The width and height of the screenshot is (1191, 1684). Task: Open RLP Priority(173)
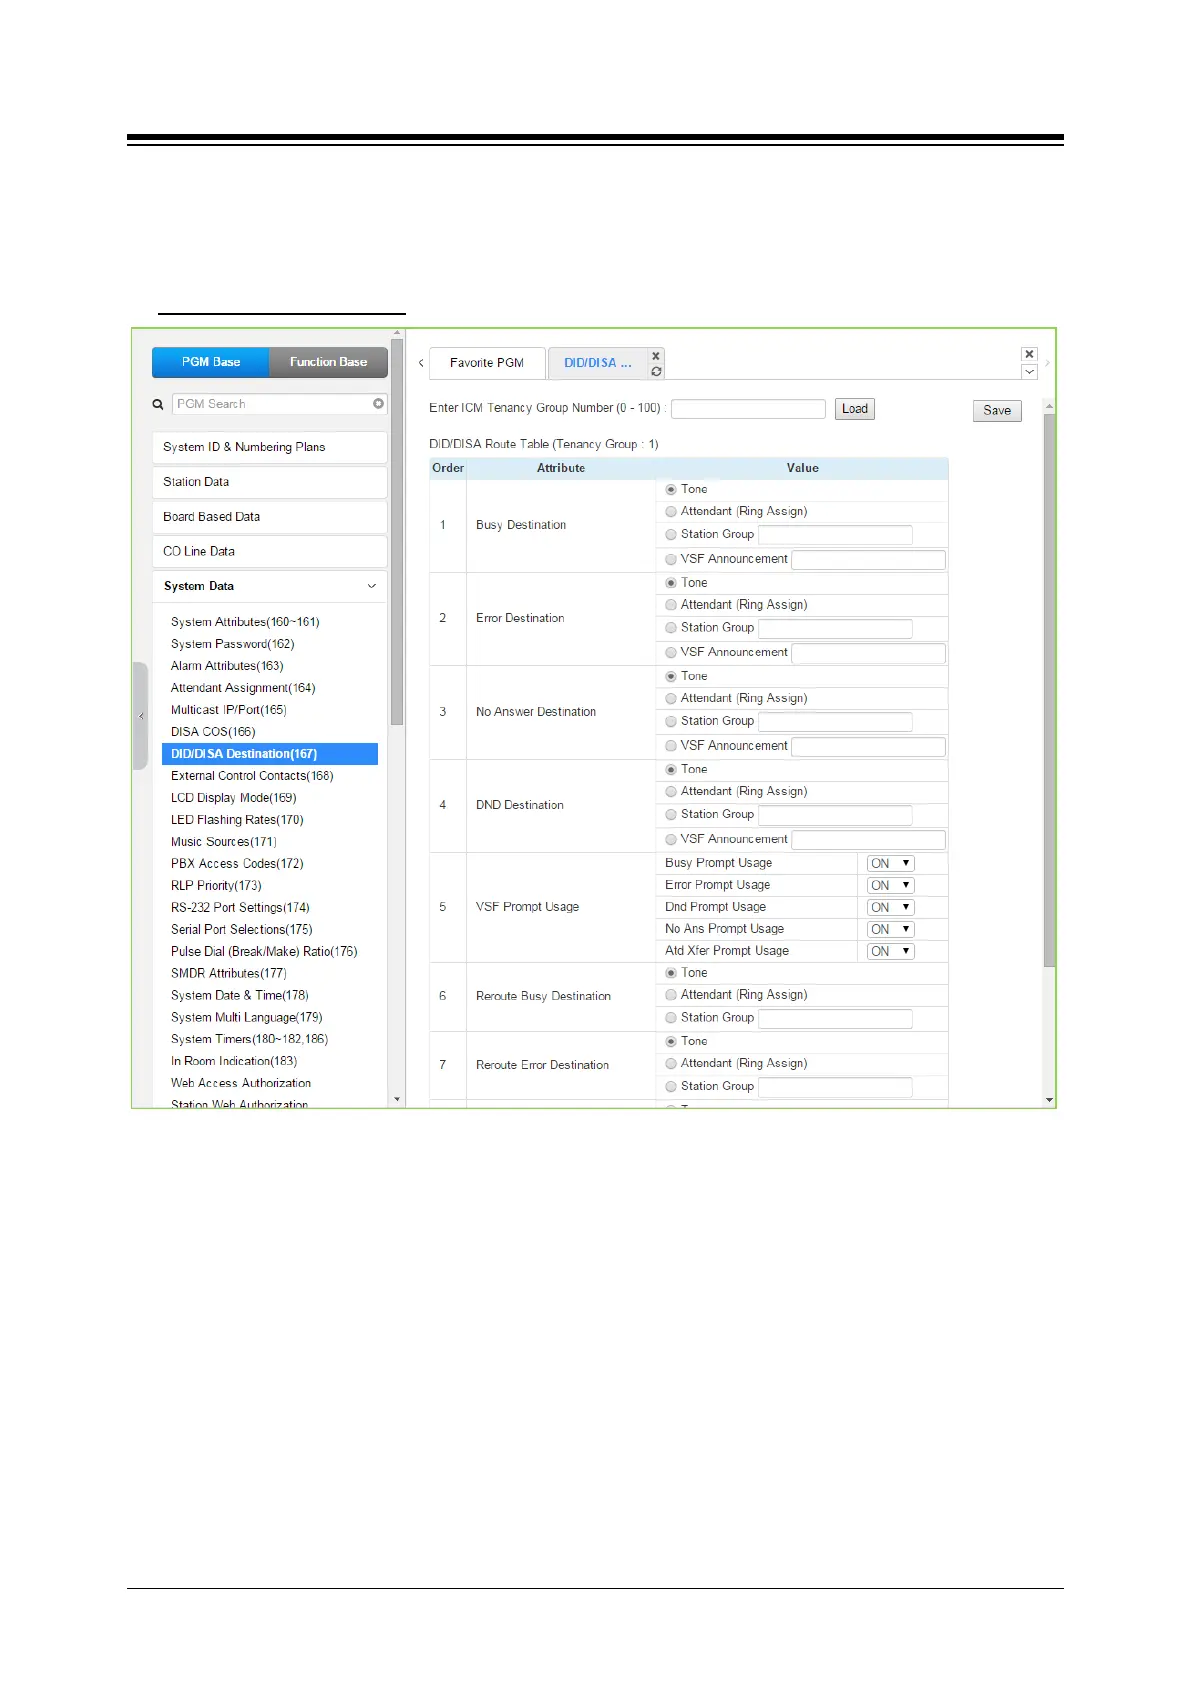point(216,886)
